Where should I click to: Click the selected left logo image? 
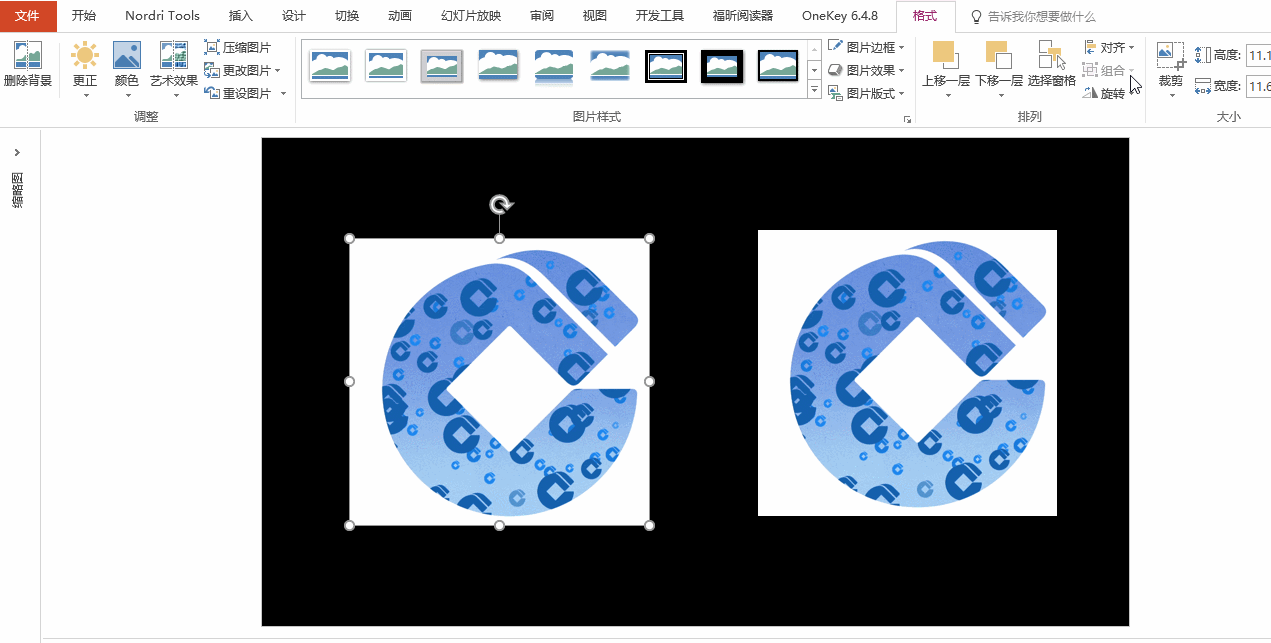[499, 382]
